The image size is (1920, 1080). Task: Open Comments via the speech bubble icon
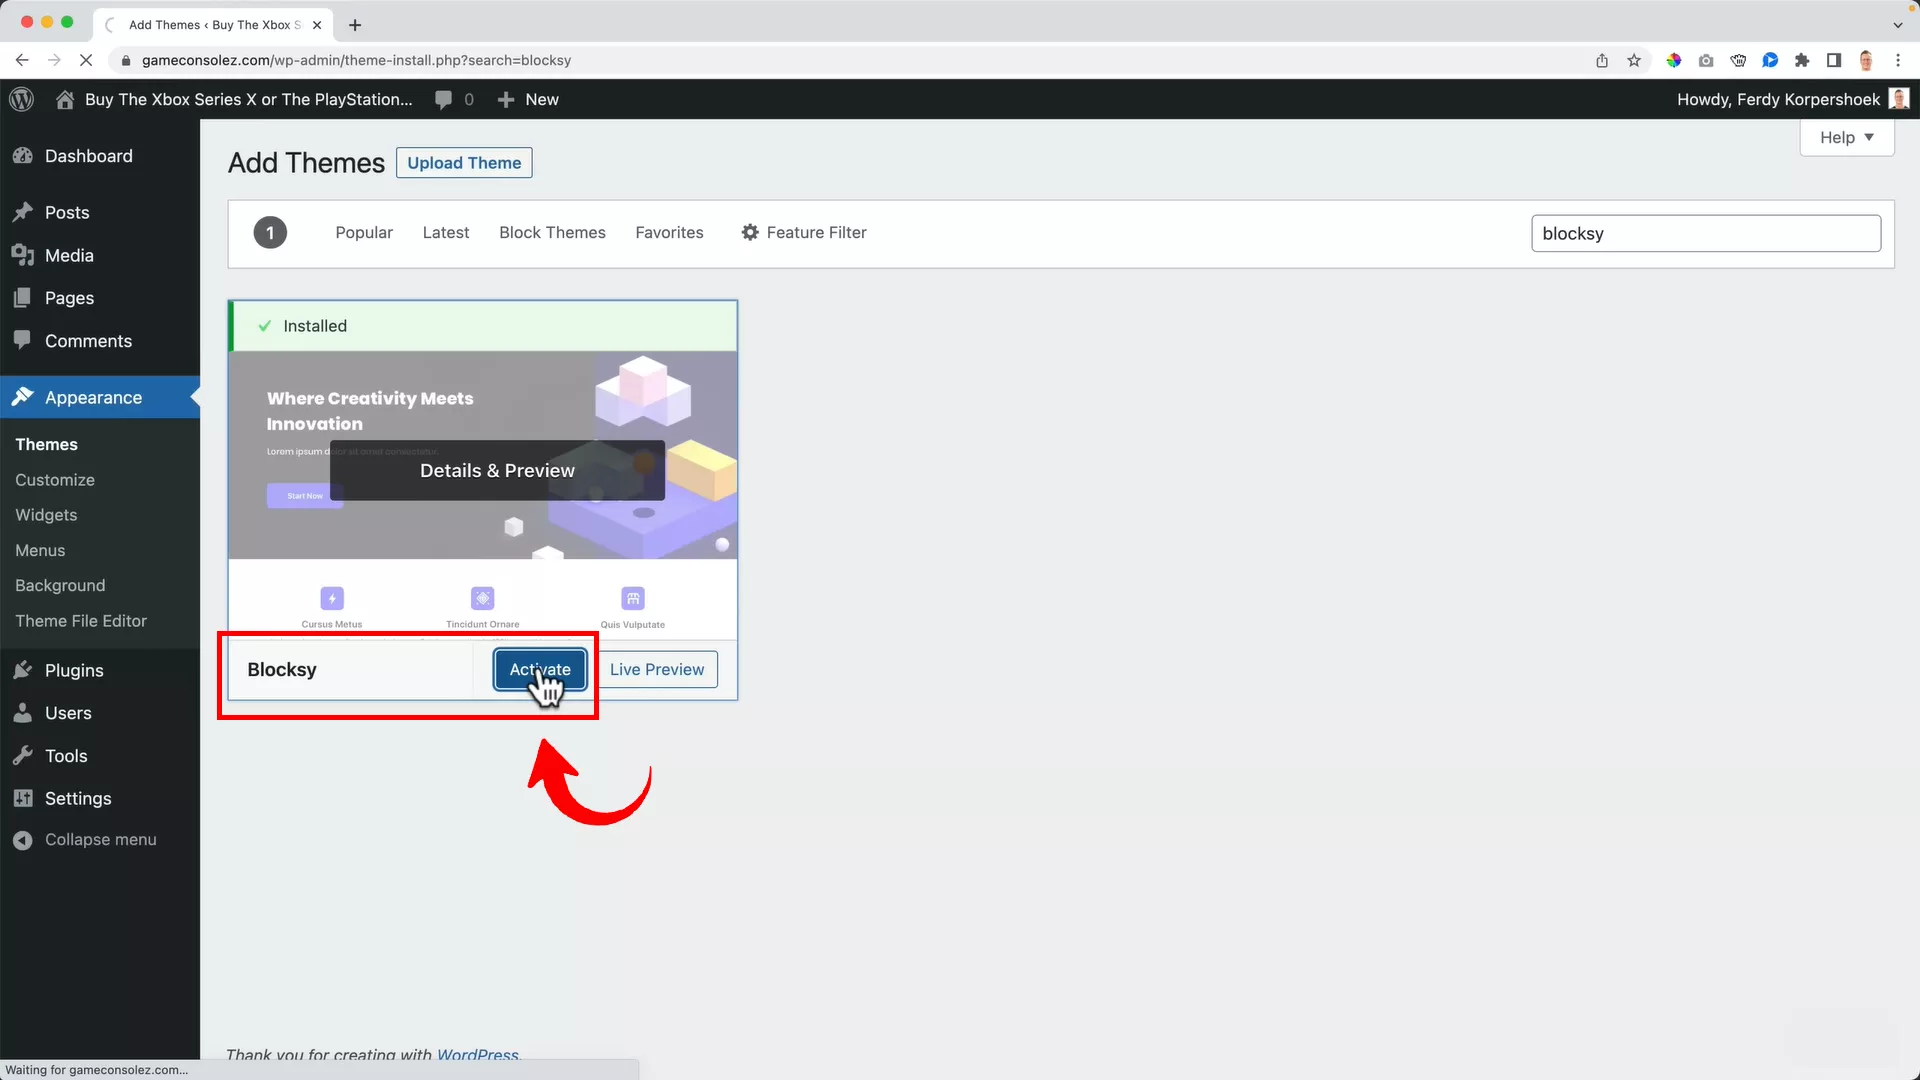point(23,340)
